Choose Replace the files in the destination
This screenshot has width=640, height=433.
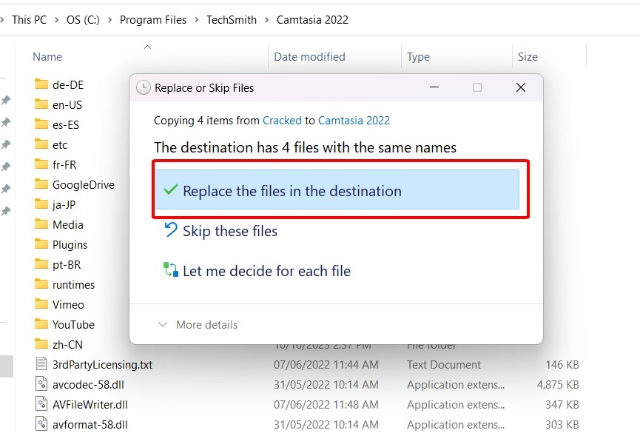coord(337,190)
